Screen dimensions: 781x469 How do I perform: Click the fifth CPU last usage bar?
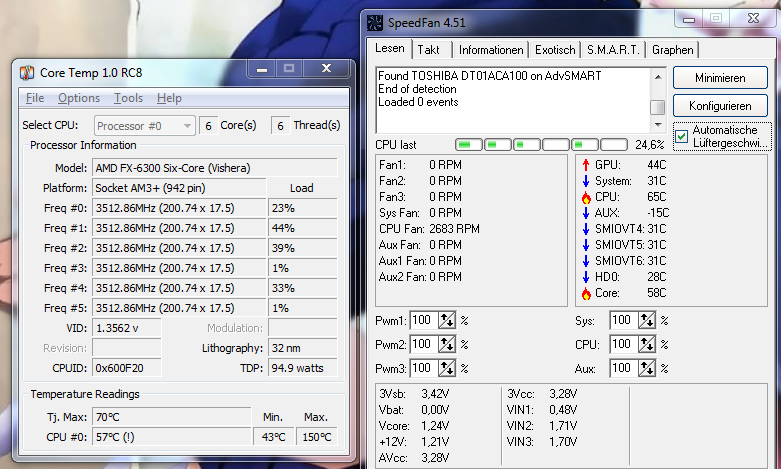coord(585,145)
